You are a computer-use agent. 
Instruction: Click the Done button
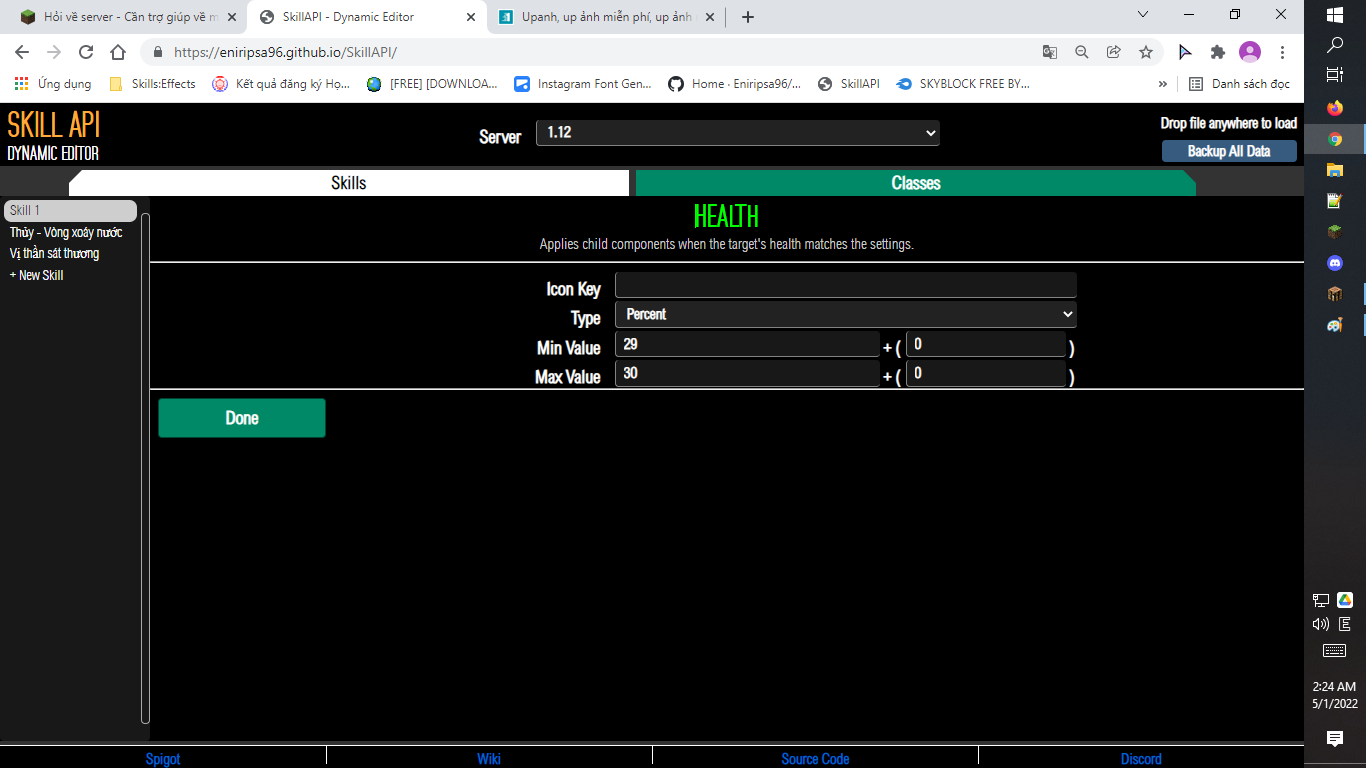[242, 418]
